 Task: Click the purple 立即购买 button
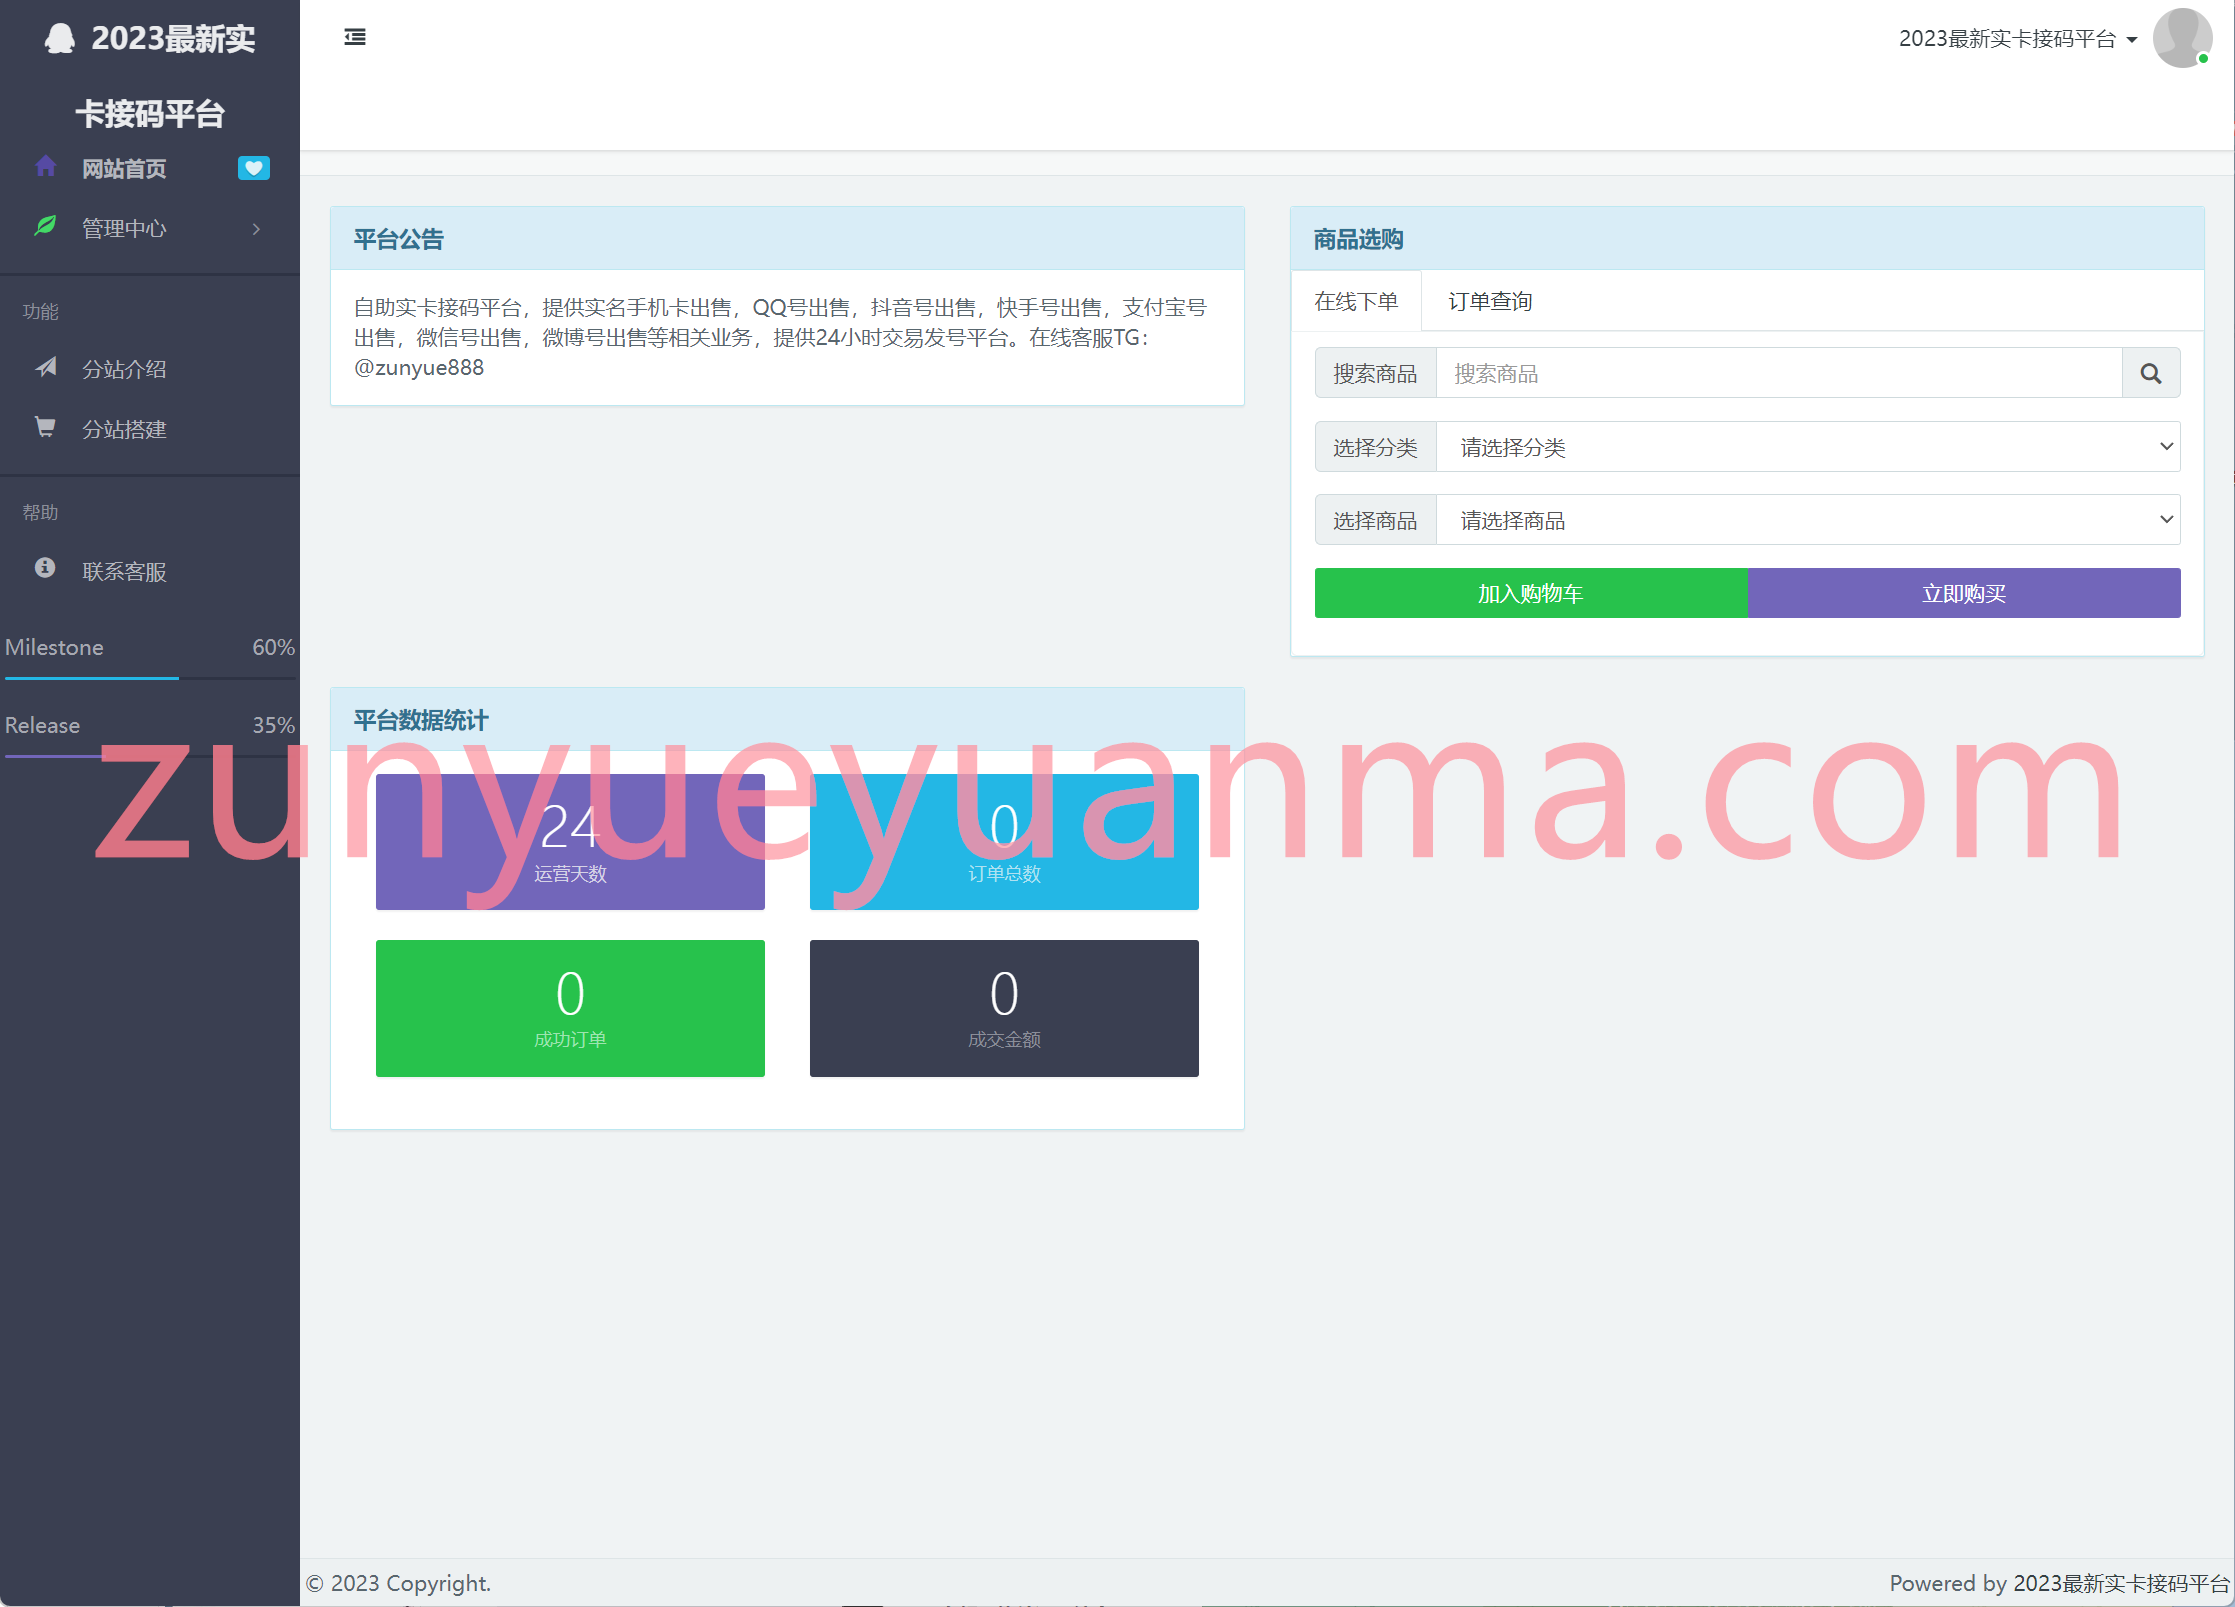click(1964, 593)
